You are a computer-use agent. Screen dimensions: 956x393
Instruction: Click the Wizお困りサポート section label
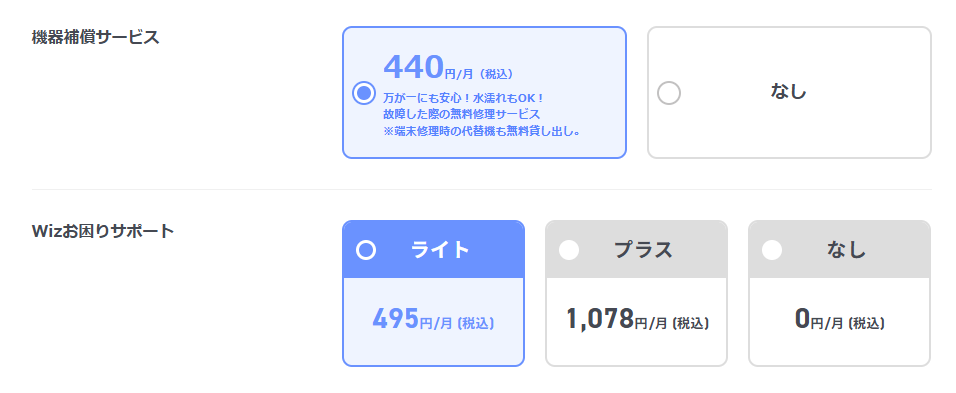(103, 232)
